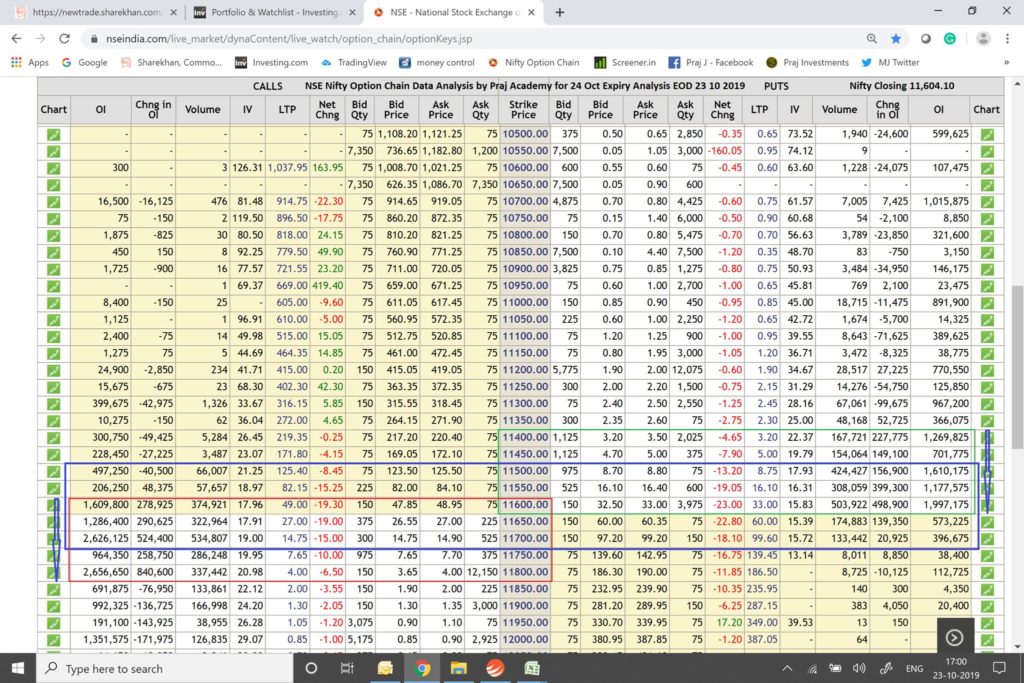Click call-side chart icon in 11000 strike row
The height and width of the screenshot is (683, 1024).
tap(53, 302)
